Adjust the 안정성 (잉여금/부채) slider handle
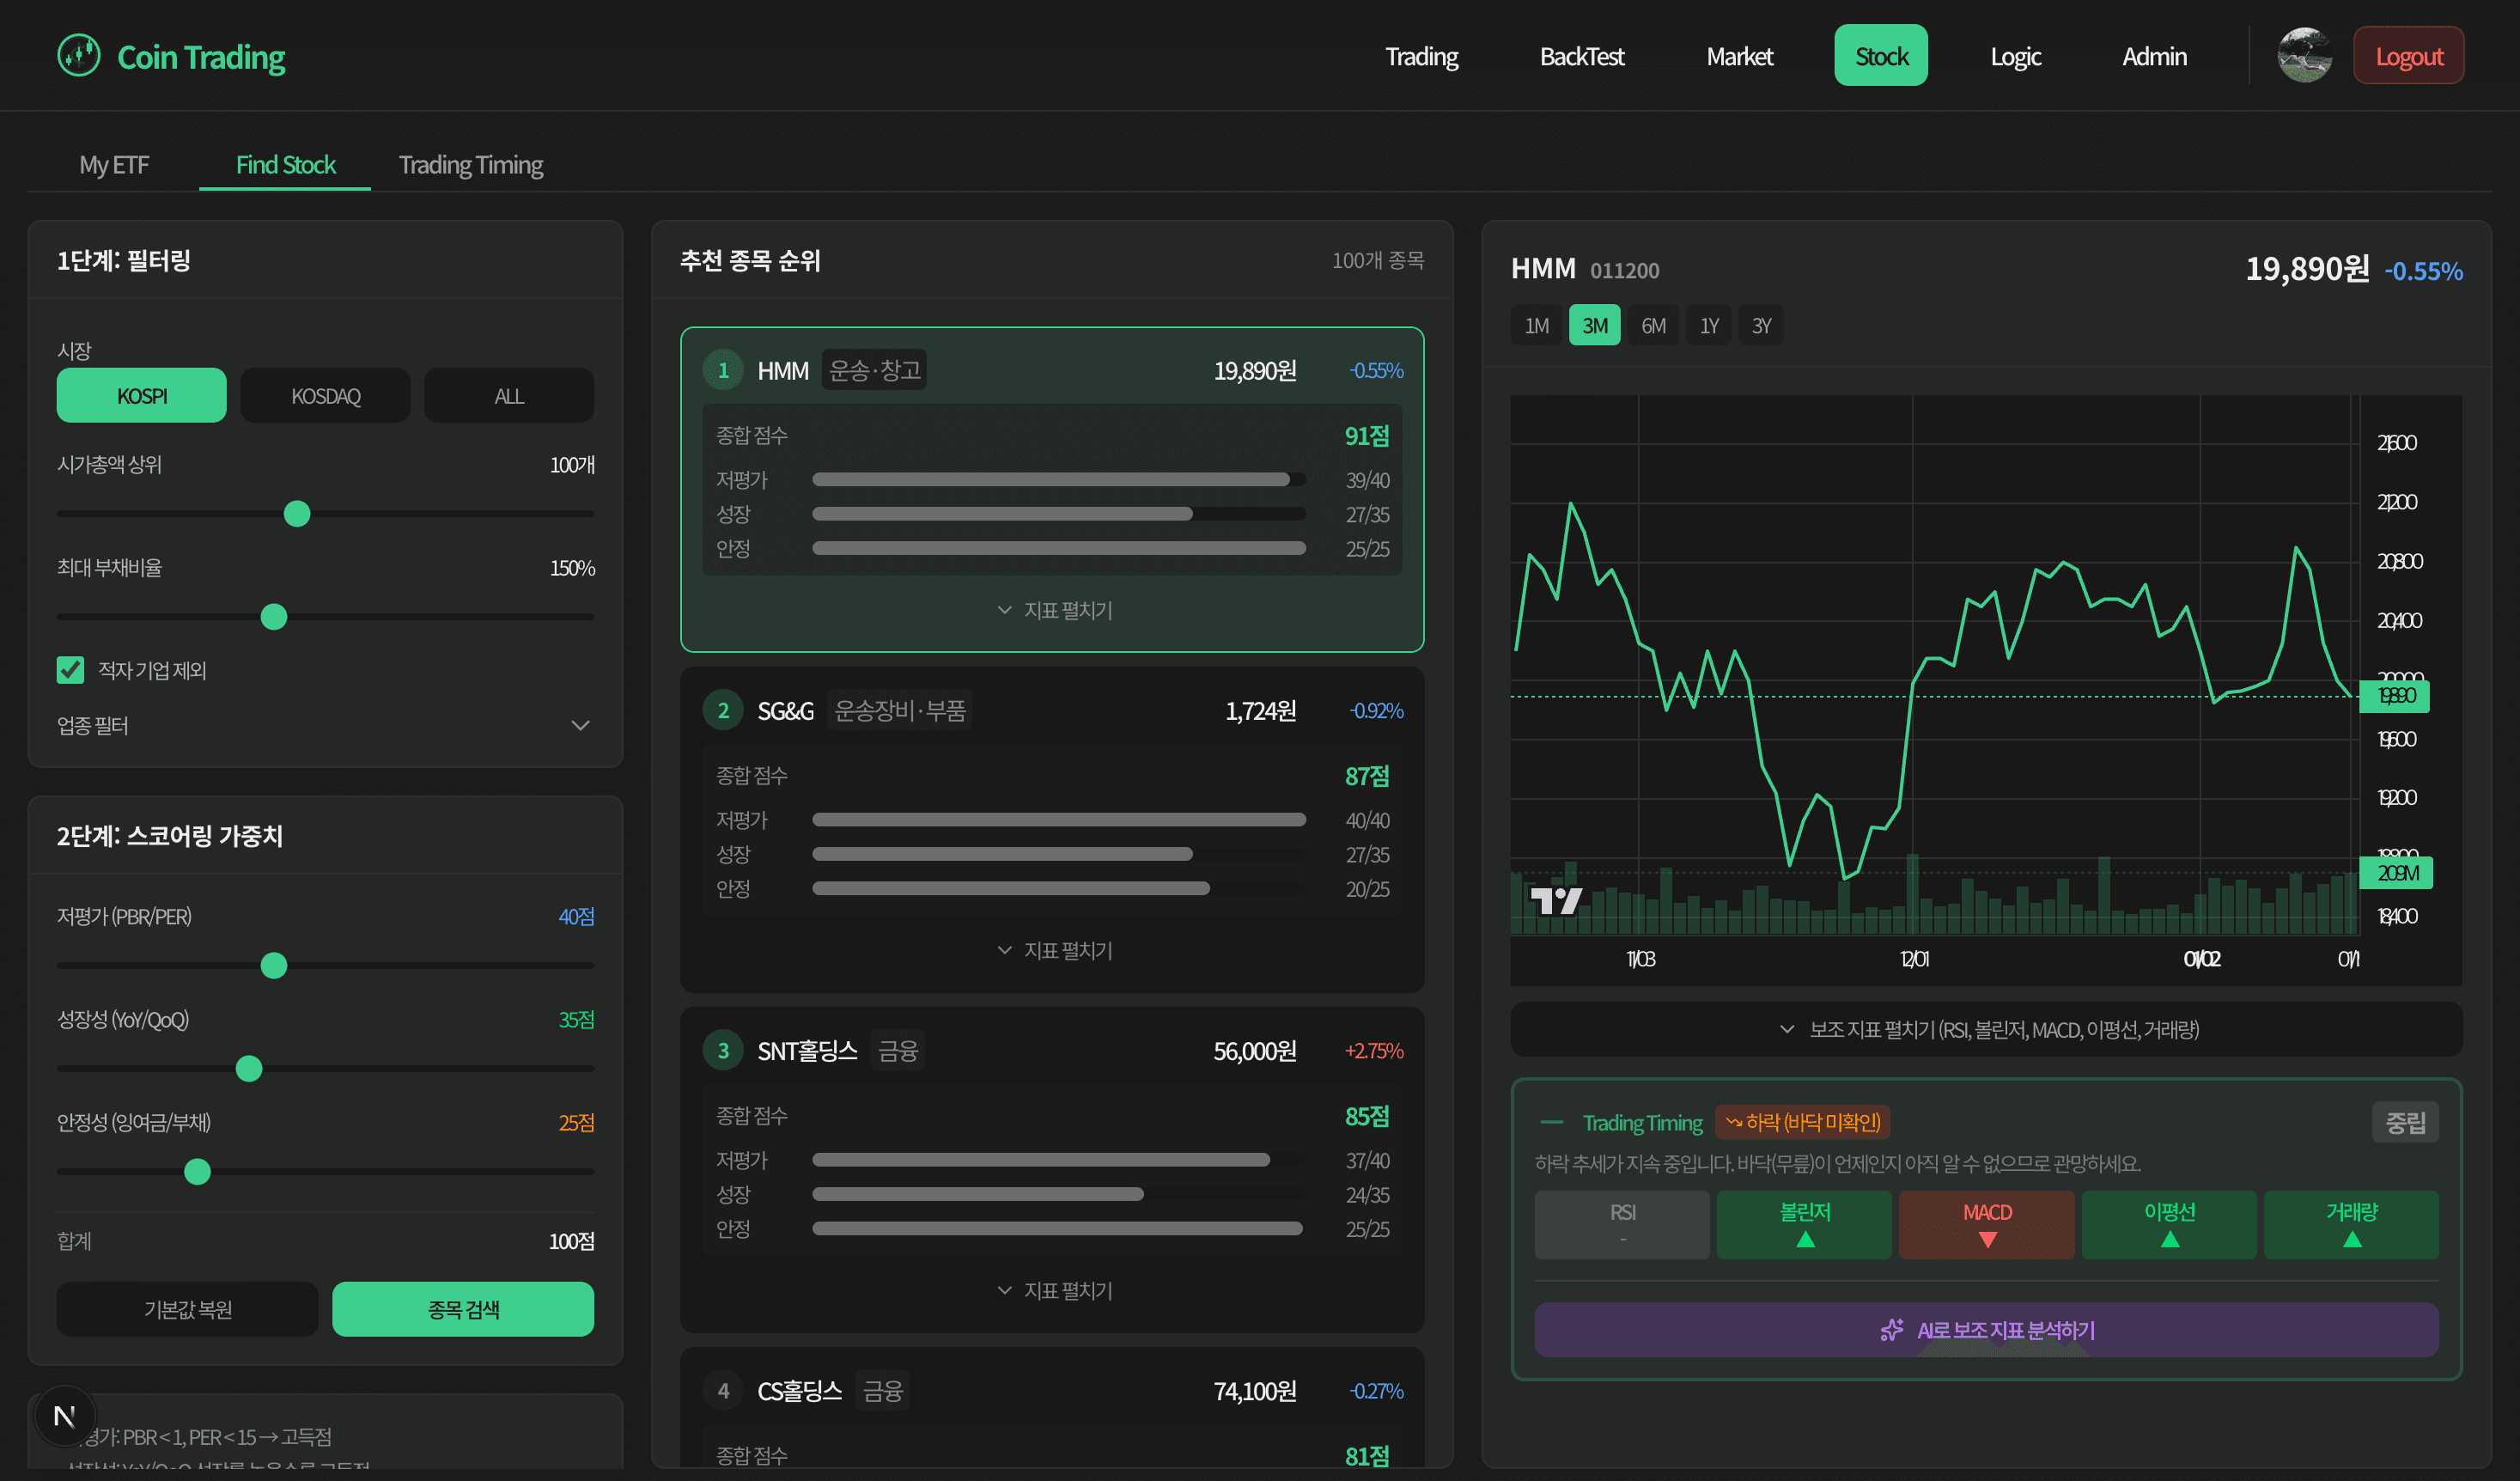The image size is (2520, 1481). tap(198, 1172)
